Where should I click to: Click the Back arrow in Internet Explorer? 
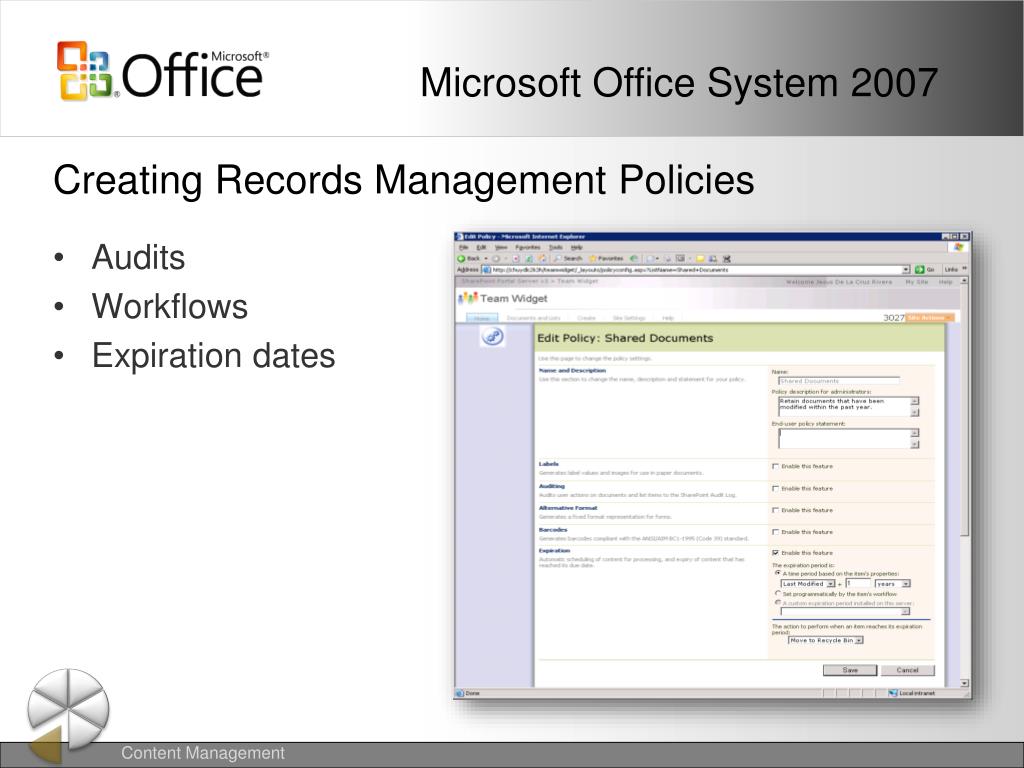click(461, 258)
